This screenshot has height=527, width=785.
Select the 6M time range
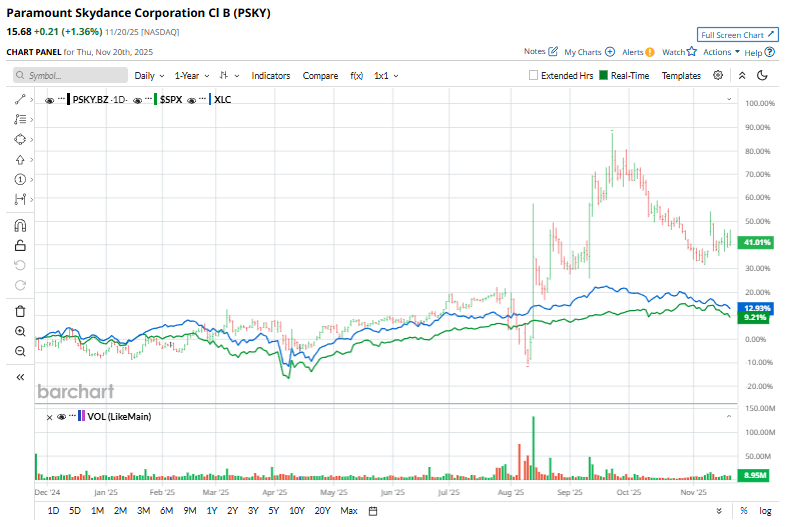(166, 510)
